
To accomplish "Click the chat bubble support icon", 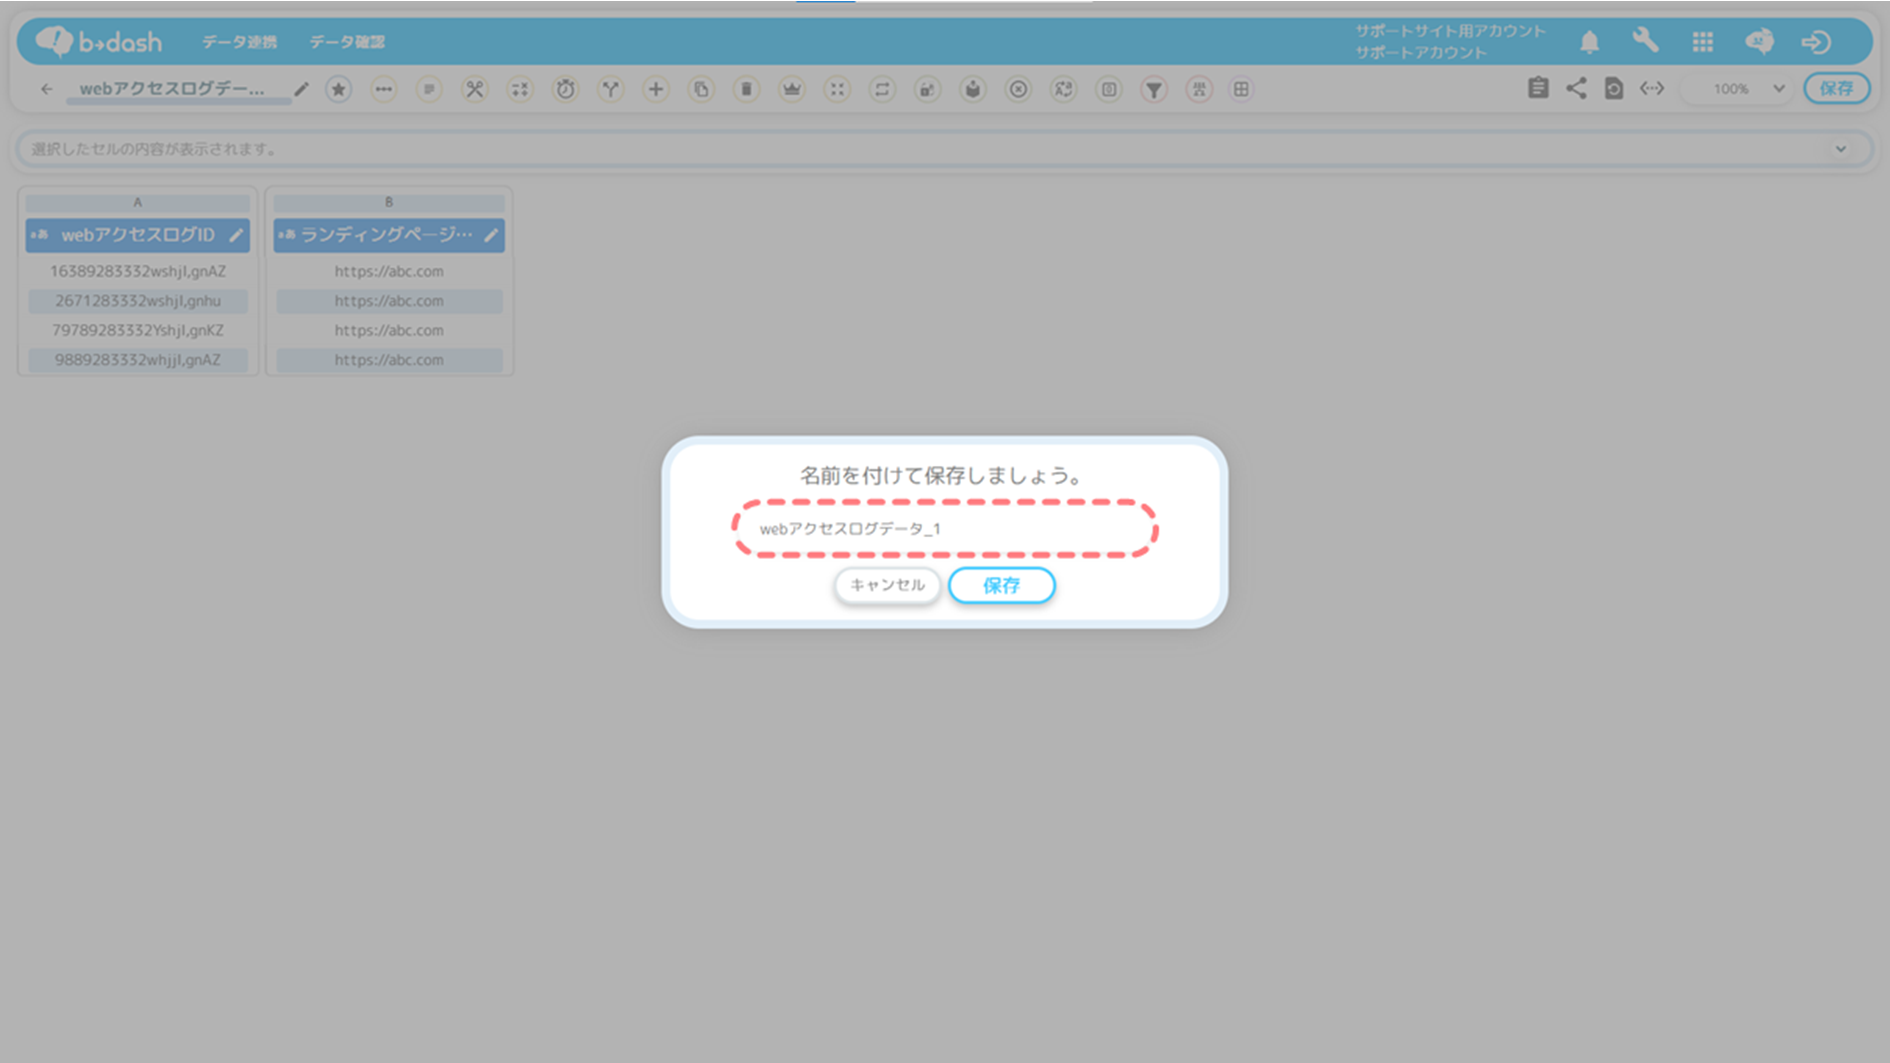I will click(x=1759, y=41).
